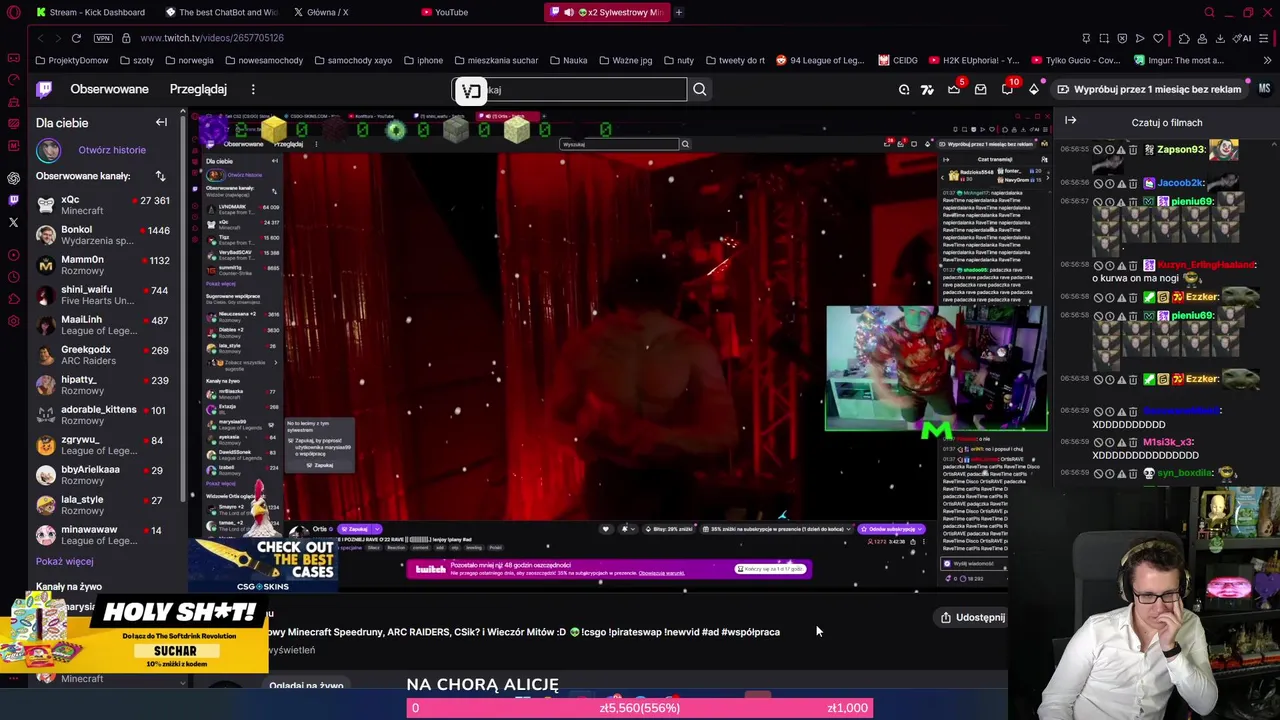Switch to the Stream - Kick Dashboard tab
The image size is (1280, 720).
[x=90, y=12]
